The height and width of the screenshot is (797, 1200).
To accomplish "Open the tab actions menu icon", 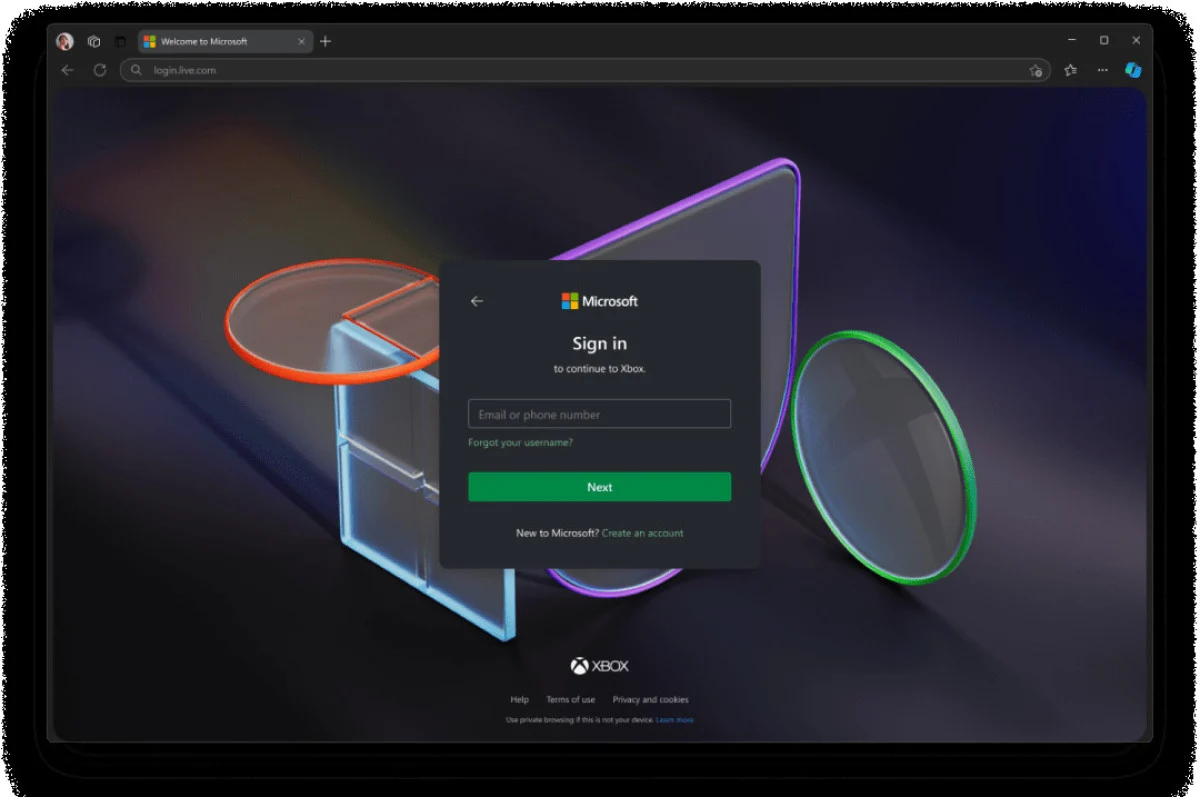I will tap(120, 41).
